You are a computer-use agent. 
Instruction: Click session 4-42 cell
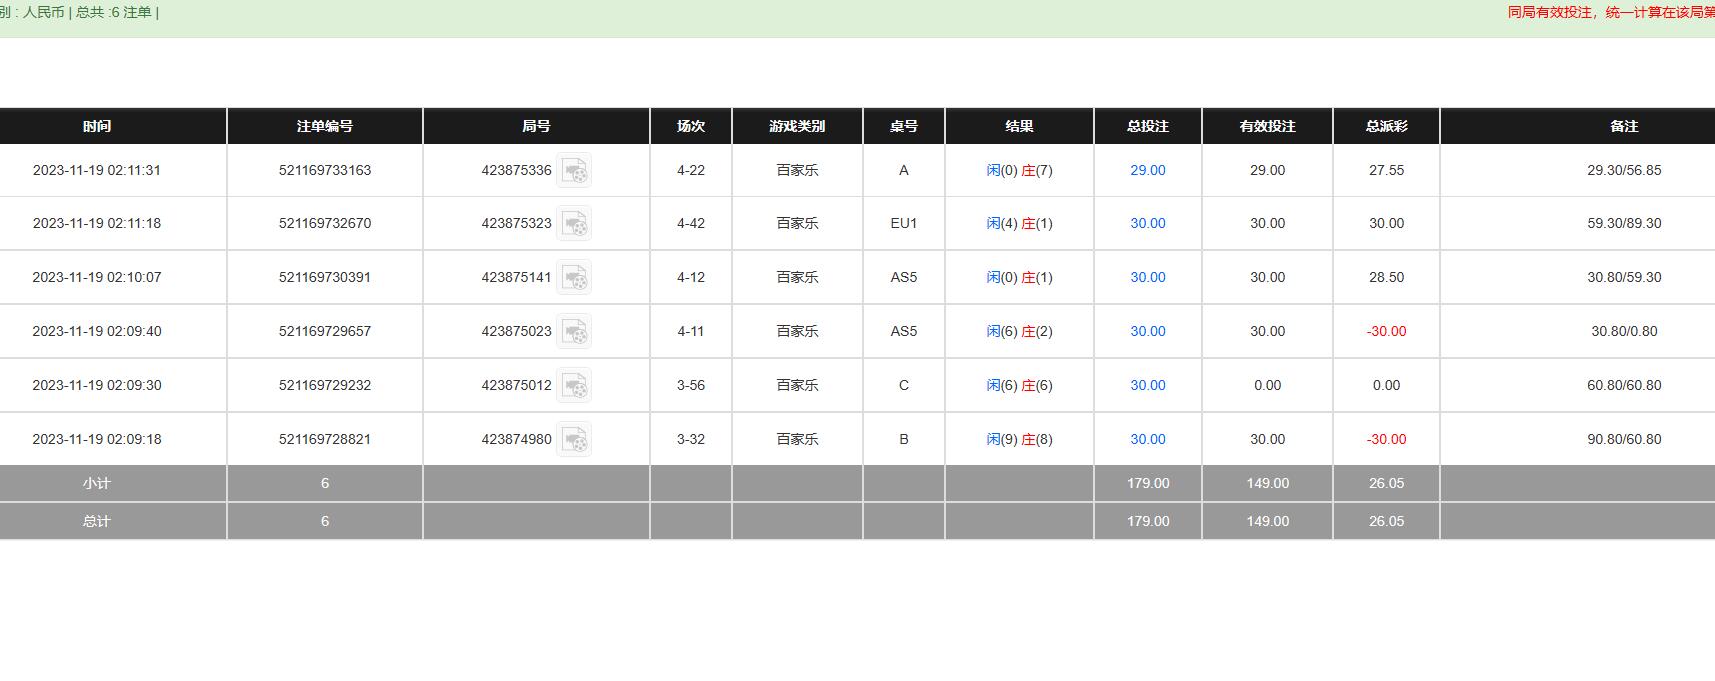[691, 223]
